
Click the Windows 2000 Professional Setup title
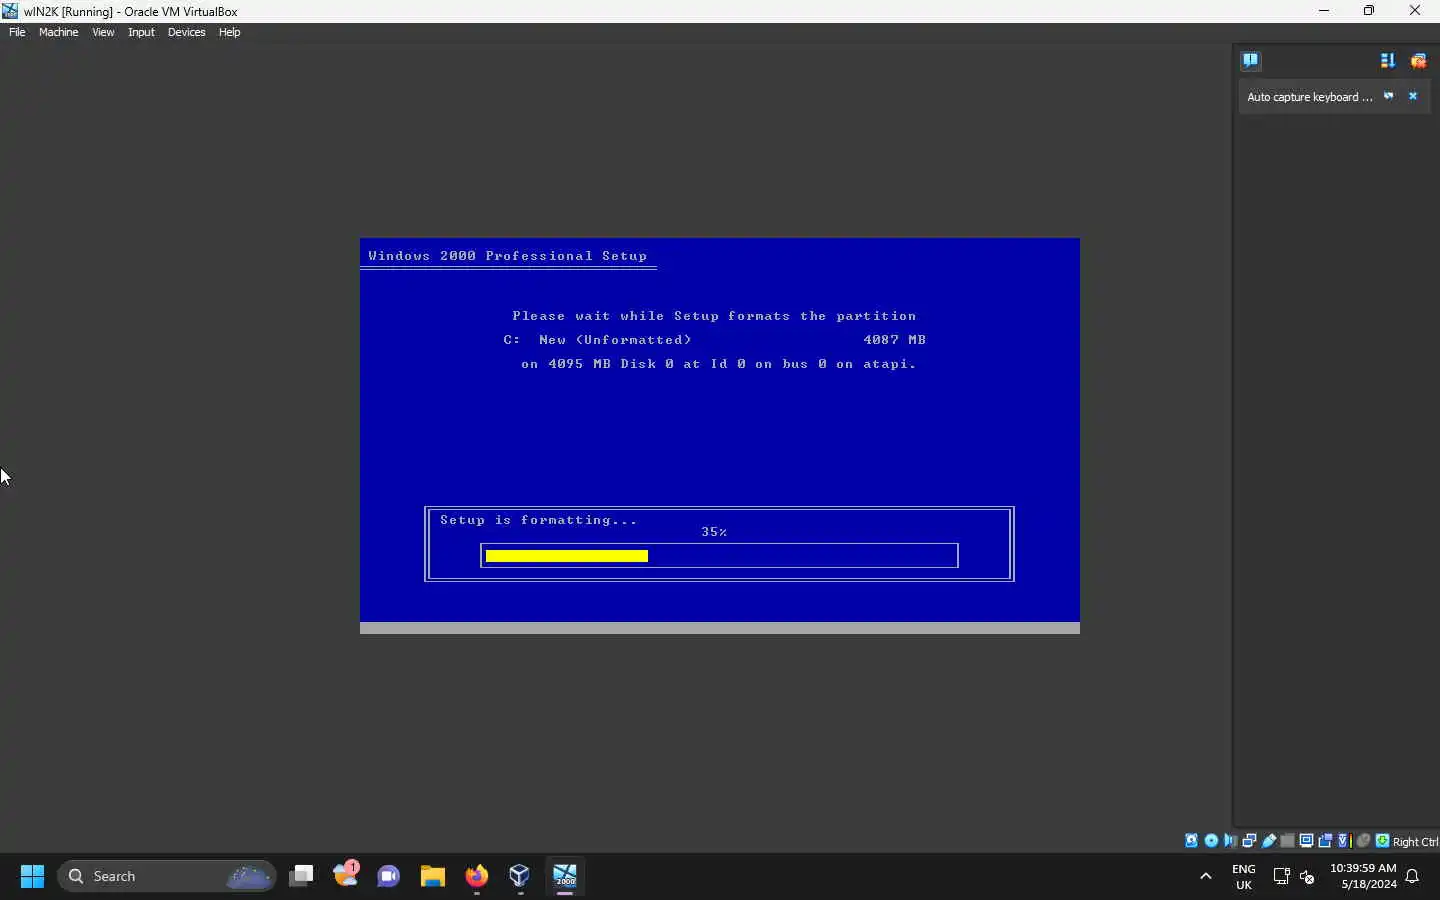point(508,256)
